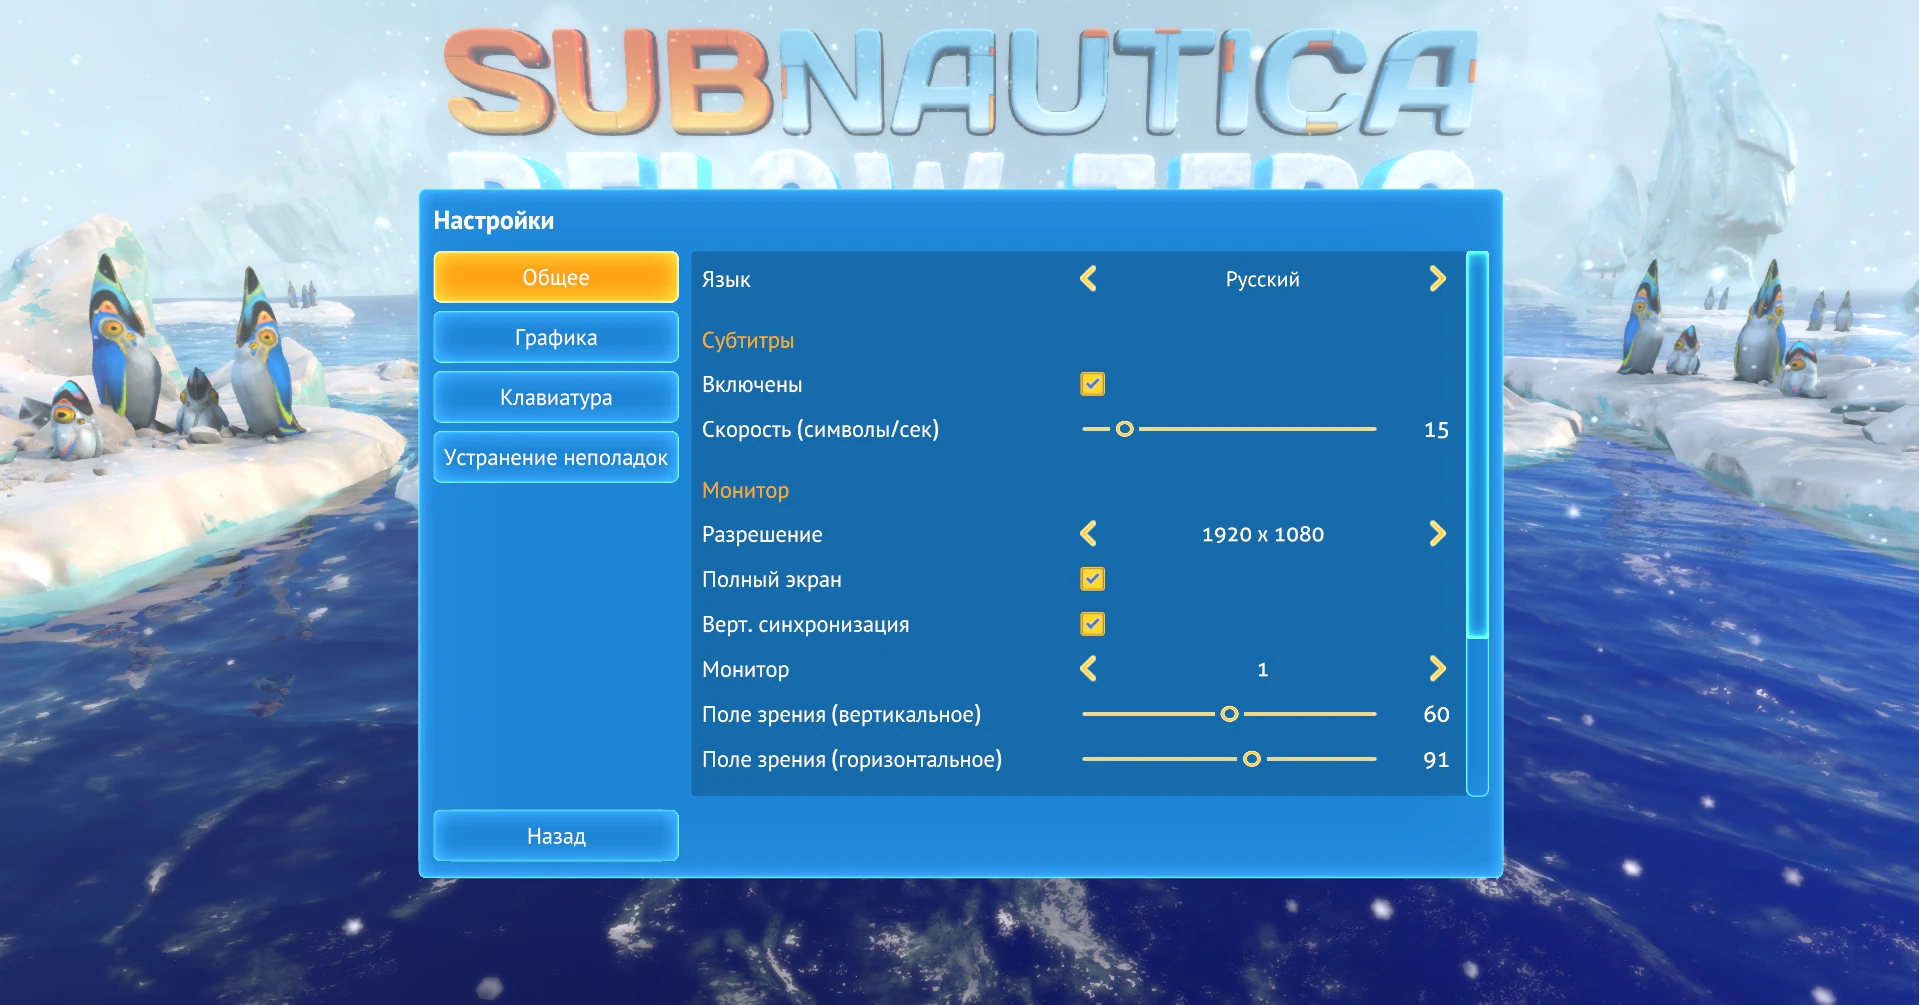Select next screen resolution with right chevron
1919x1005 pixels.
[x=1438, y=534]
